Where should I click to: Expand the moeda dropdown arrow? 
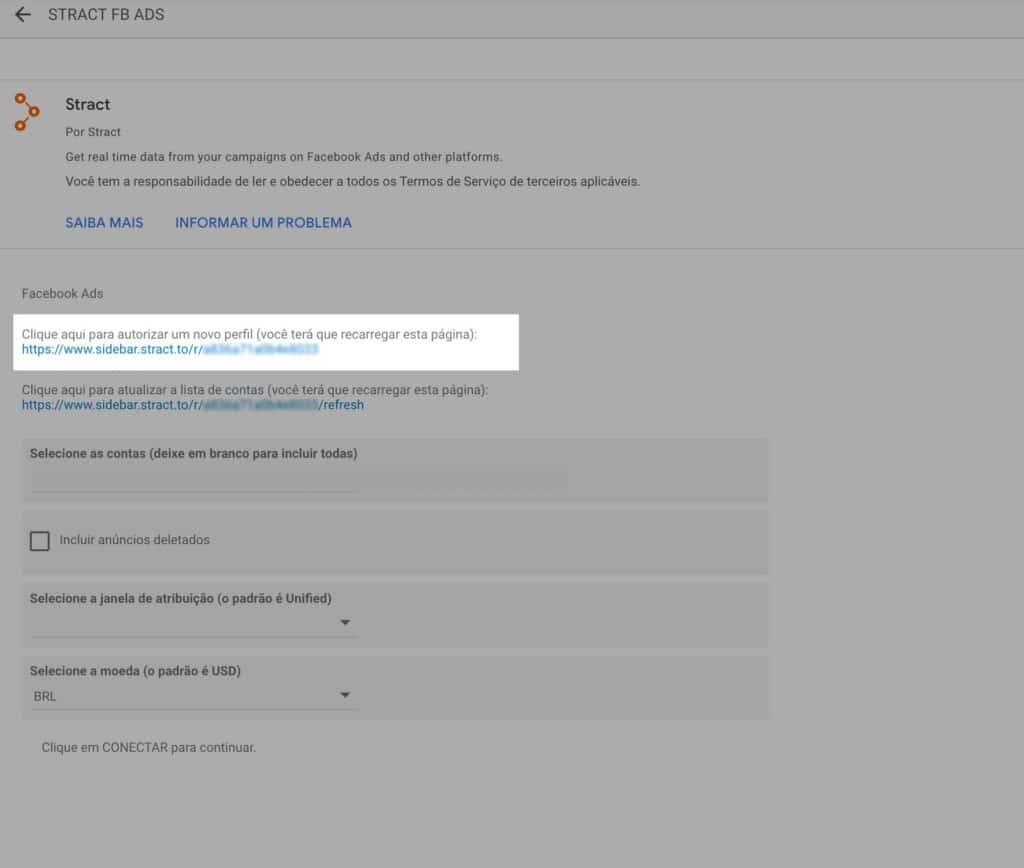tap(345, 696)
